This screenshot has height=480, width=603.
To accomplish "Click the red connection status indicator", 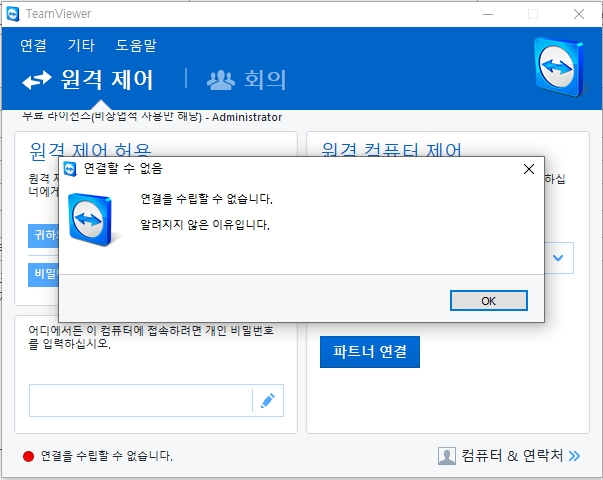I will 28,456.
